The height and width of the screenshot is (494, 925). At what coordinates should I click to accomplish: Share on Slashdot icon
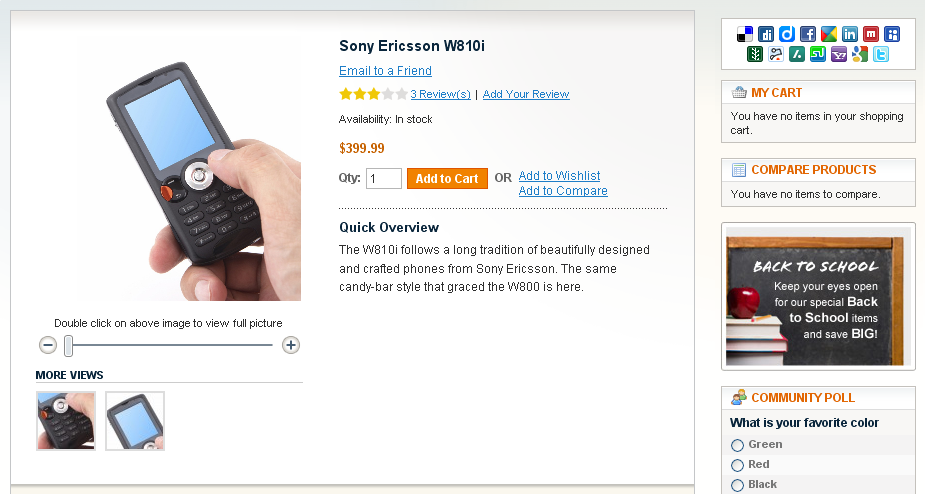(797, 54)
